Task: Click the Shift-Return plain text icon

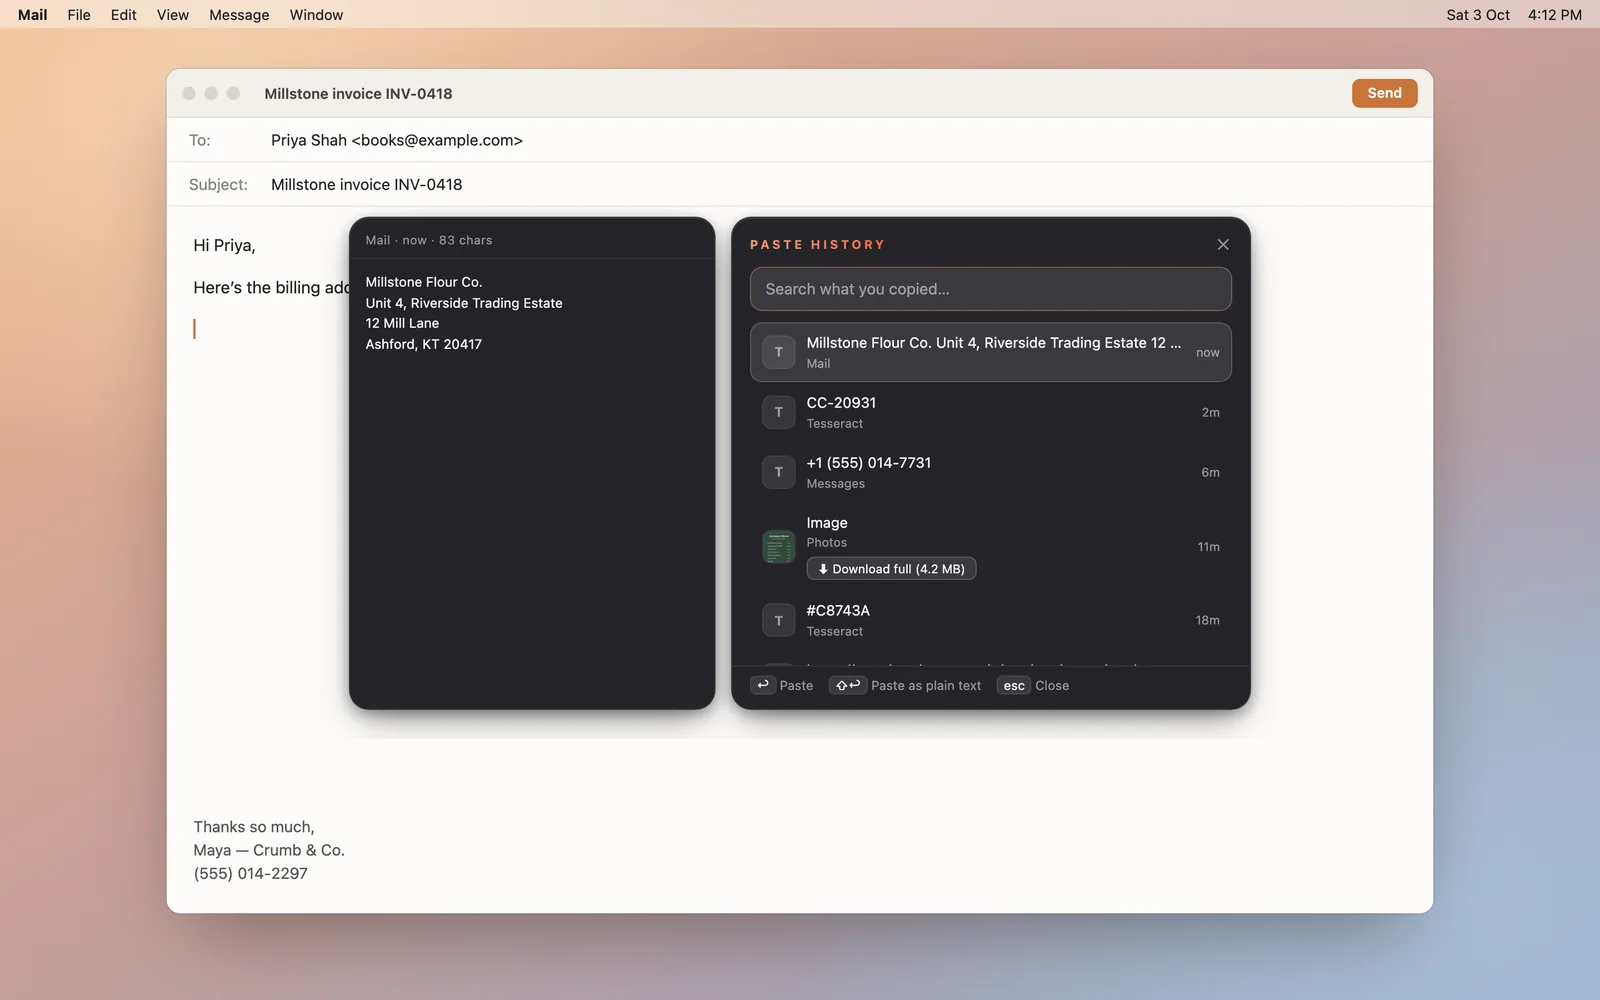Action: click(x=848, y=685)
